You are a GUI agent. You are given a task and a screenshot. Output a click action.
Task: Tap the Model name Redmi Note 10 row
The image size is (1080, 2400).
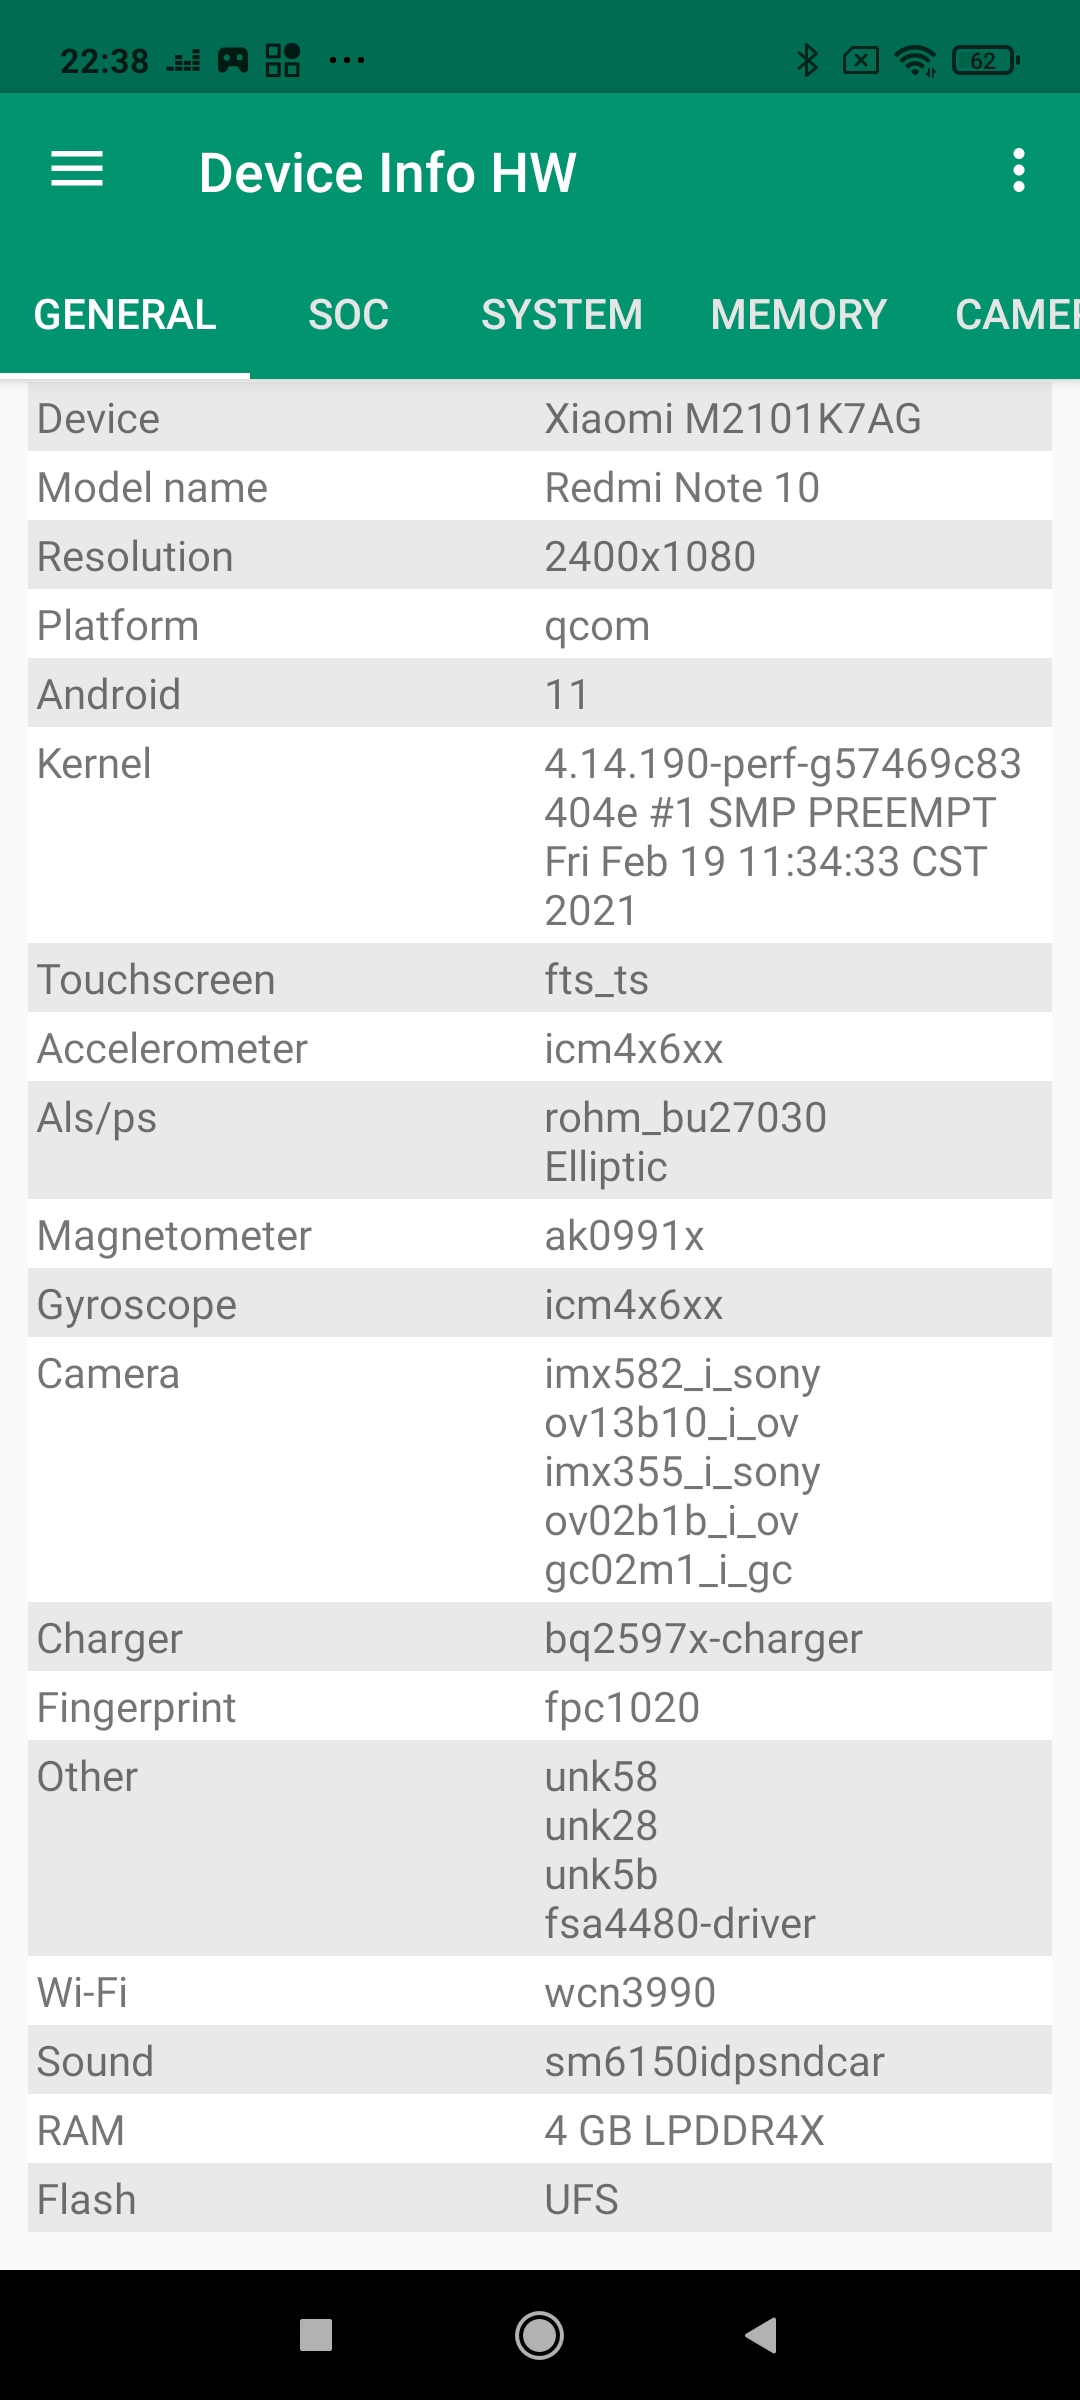tap(540, 488)
